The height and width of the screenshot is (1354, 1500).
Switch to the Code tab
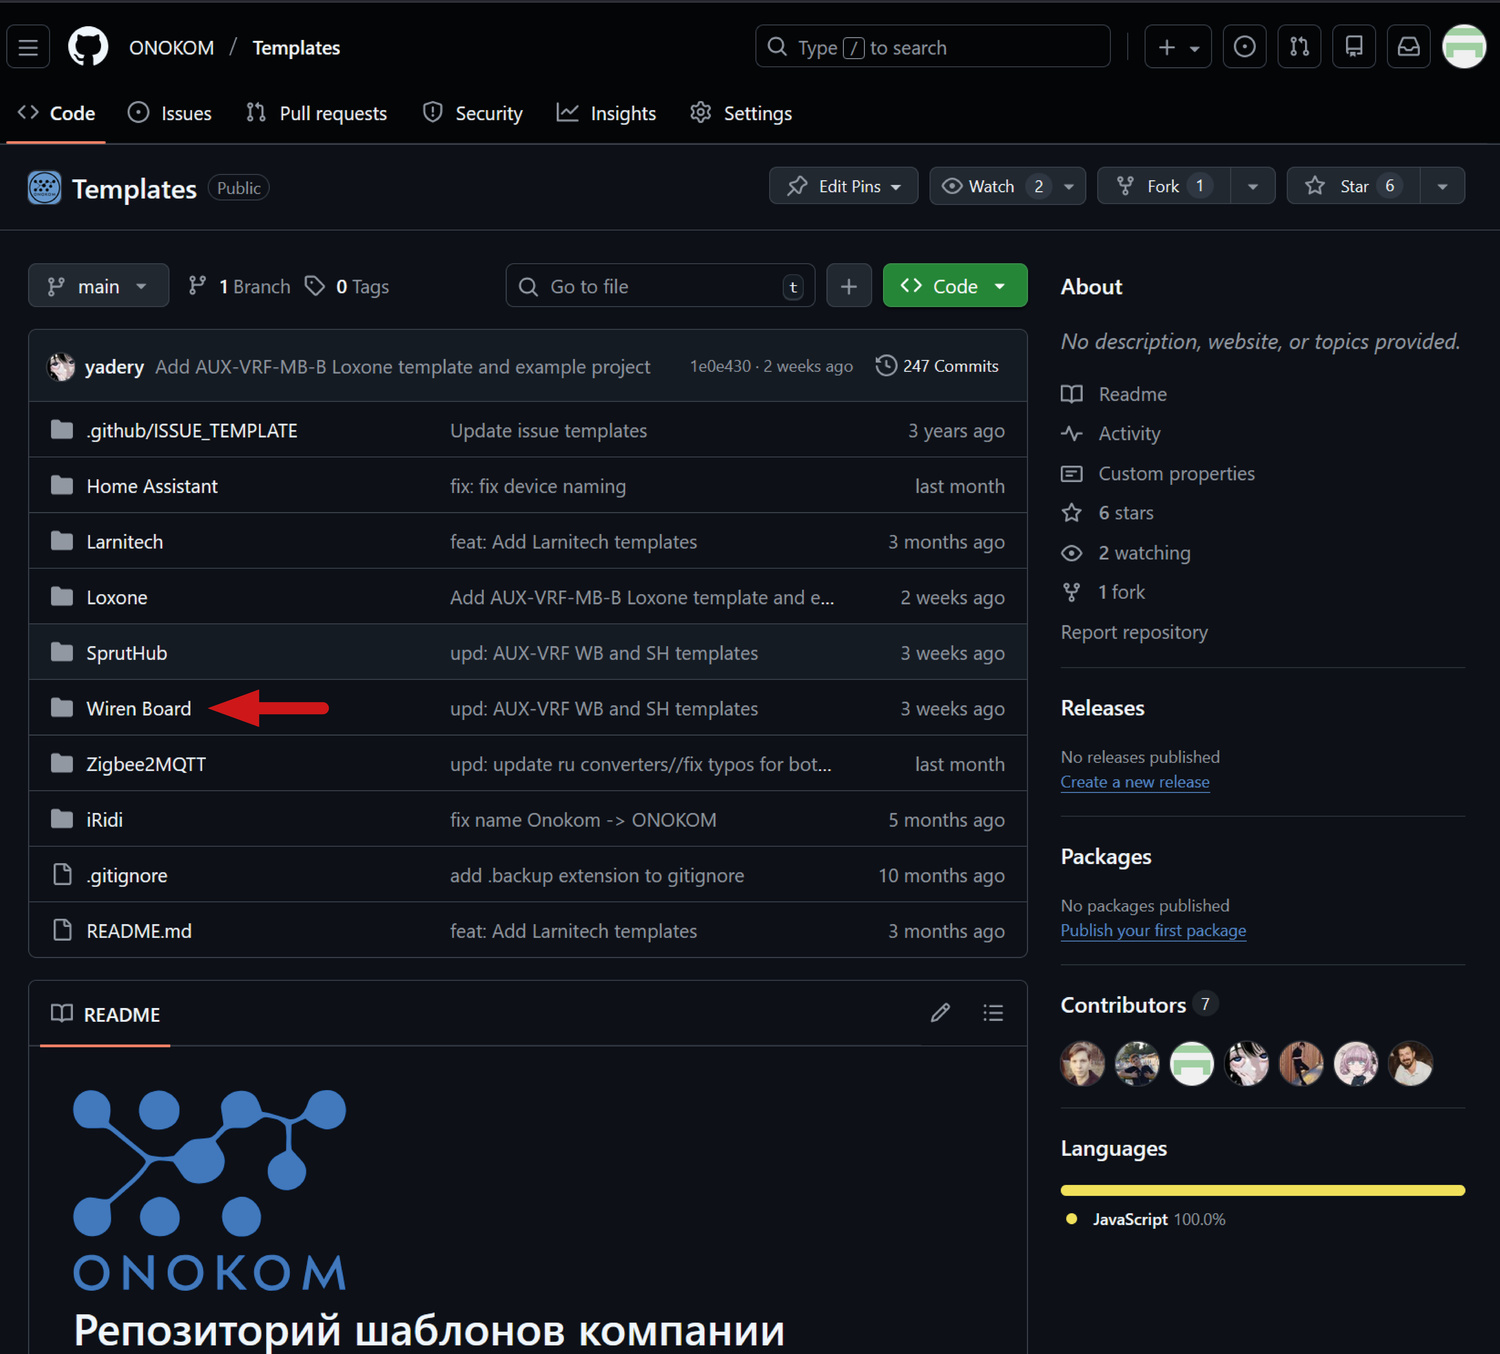(x=57, y=113)
